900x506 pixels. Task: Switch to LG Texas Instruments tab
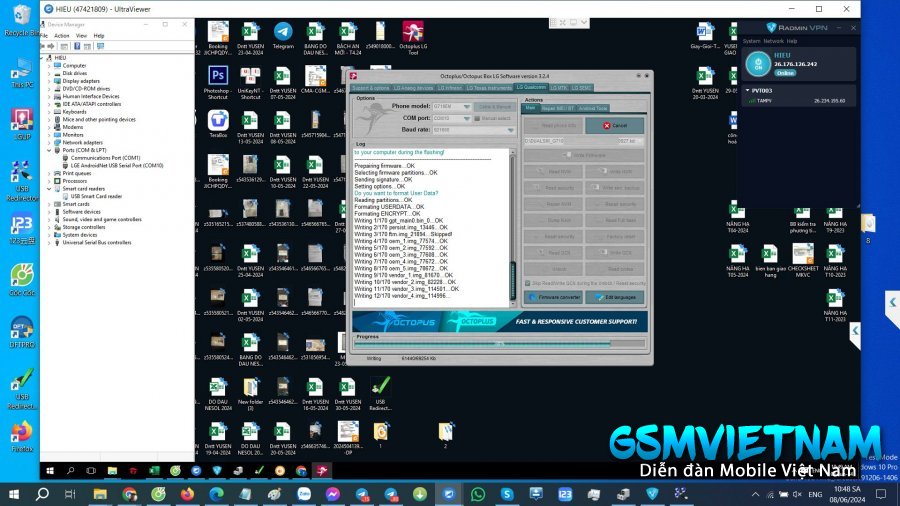[488, 88]
